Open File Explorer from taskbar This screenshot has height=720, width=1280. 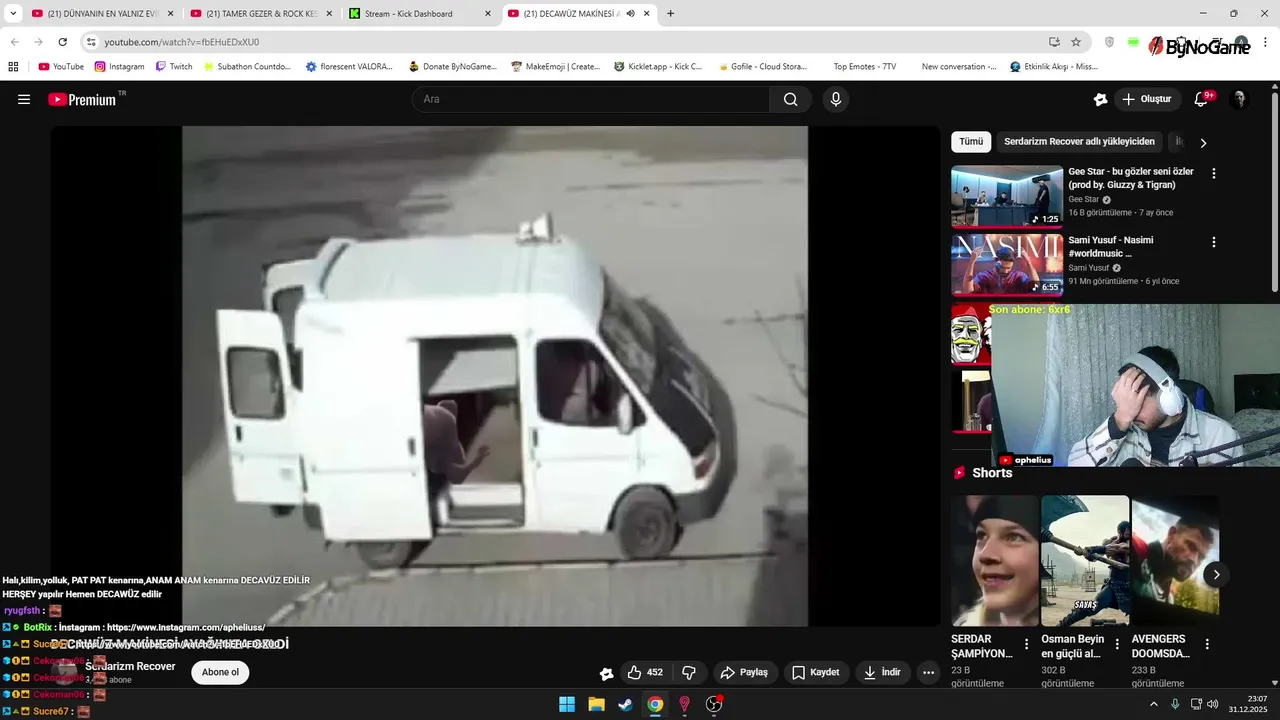596,704
